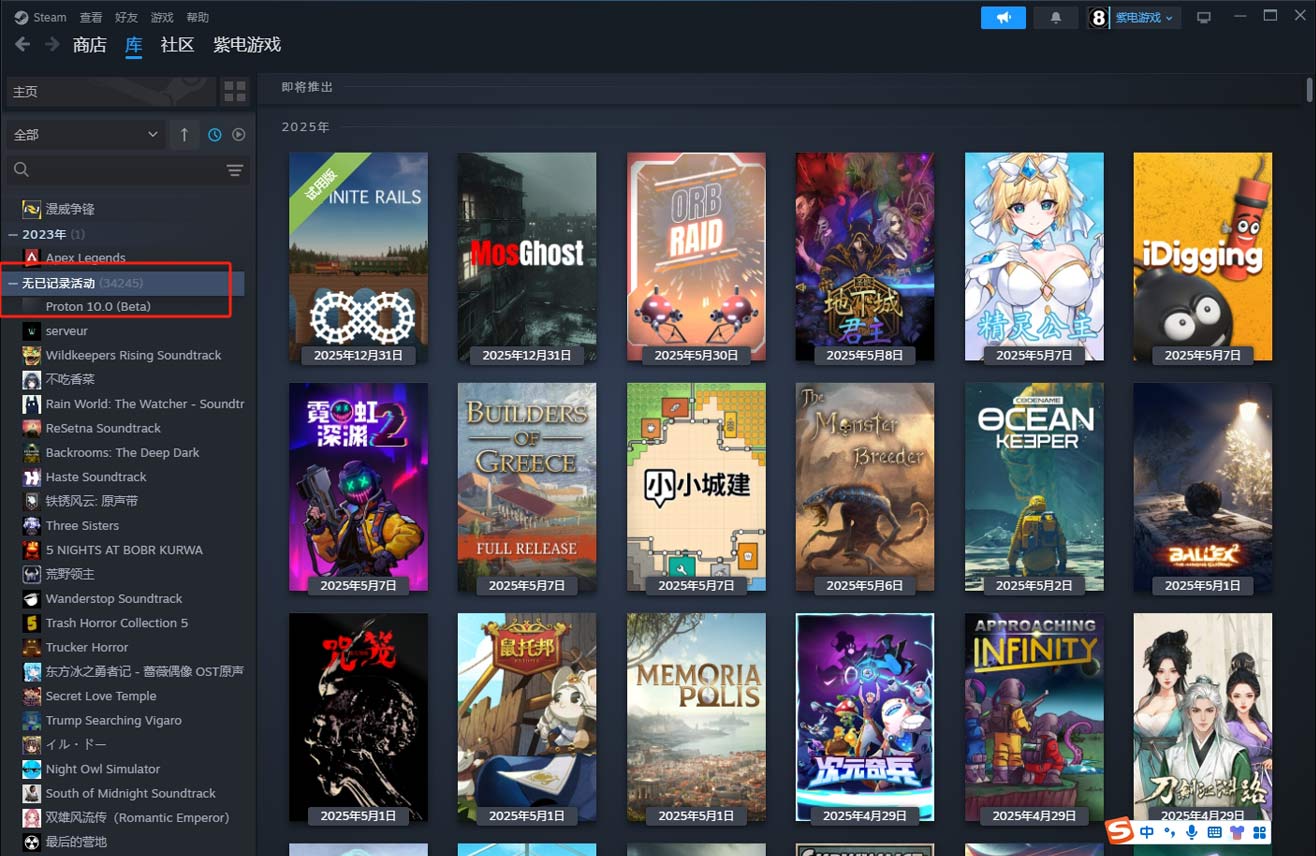Screen dimensions: 1316x856
Task: Open the Ocean Keeper game cover
Action: point(1034,487)
